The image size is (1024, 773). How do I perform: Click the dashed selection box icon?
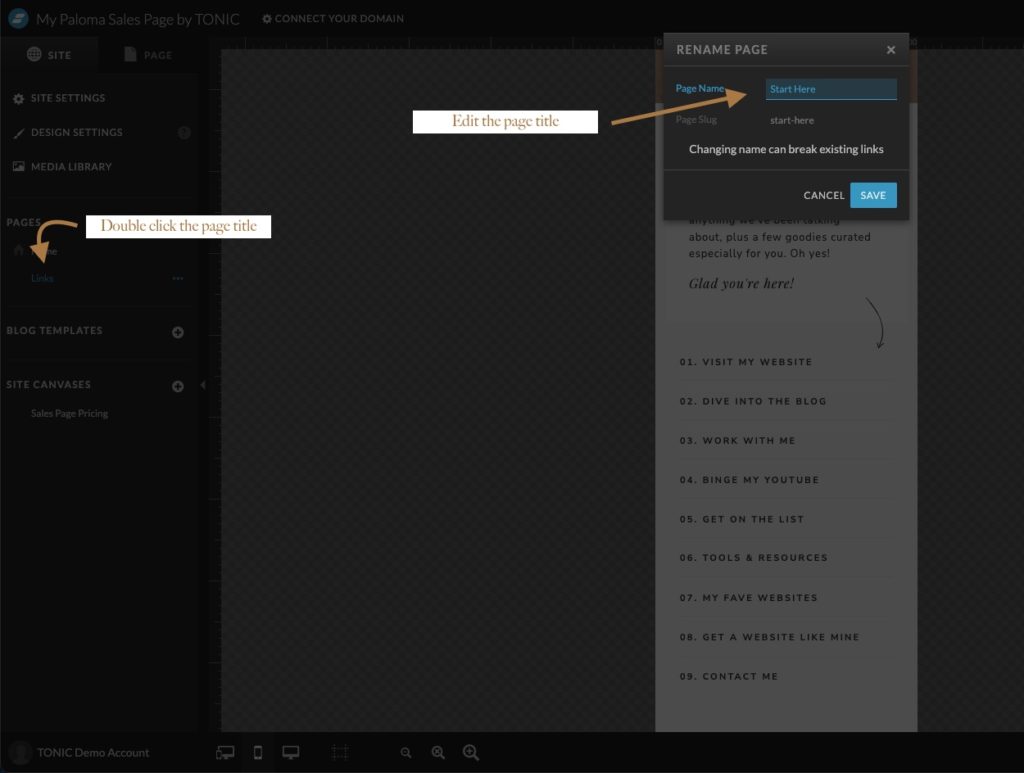pyautogui.click(x=340, y=753)
